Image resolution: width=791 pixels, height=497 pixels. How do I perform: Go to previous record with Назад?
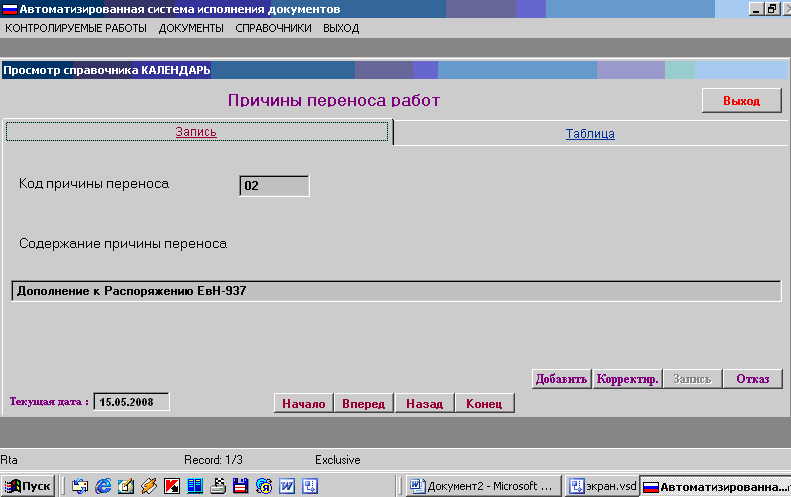[x=424, y=403]
